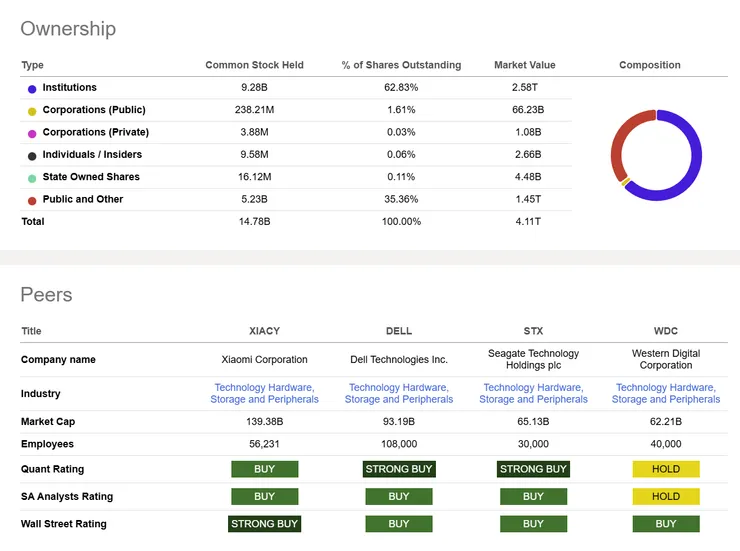
Task: Click DELL Quant Rating Strong Buy badge
Action: click(x=399, y=469)
